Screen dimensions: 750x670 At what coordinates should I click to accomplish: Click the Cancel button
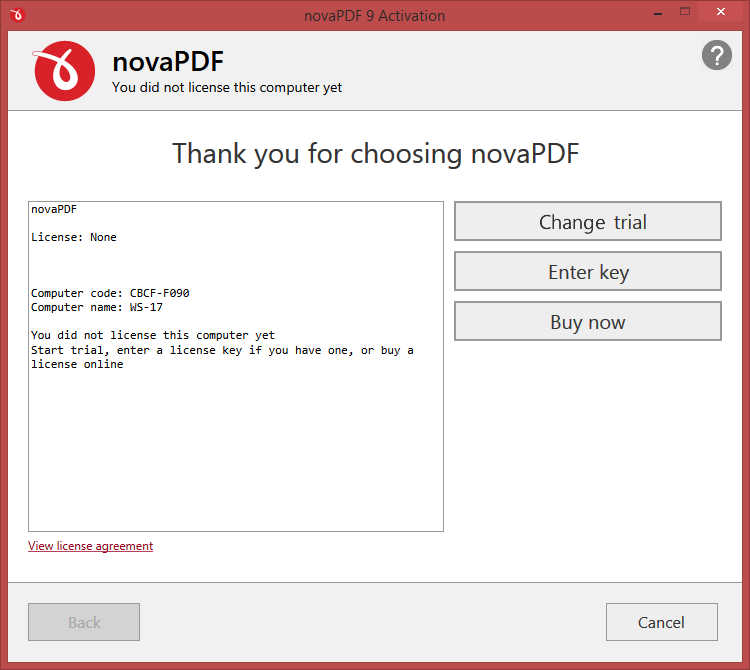(x=662, y=622)
